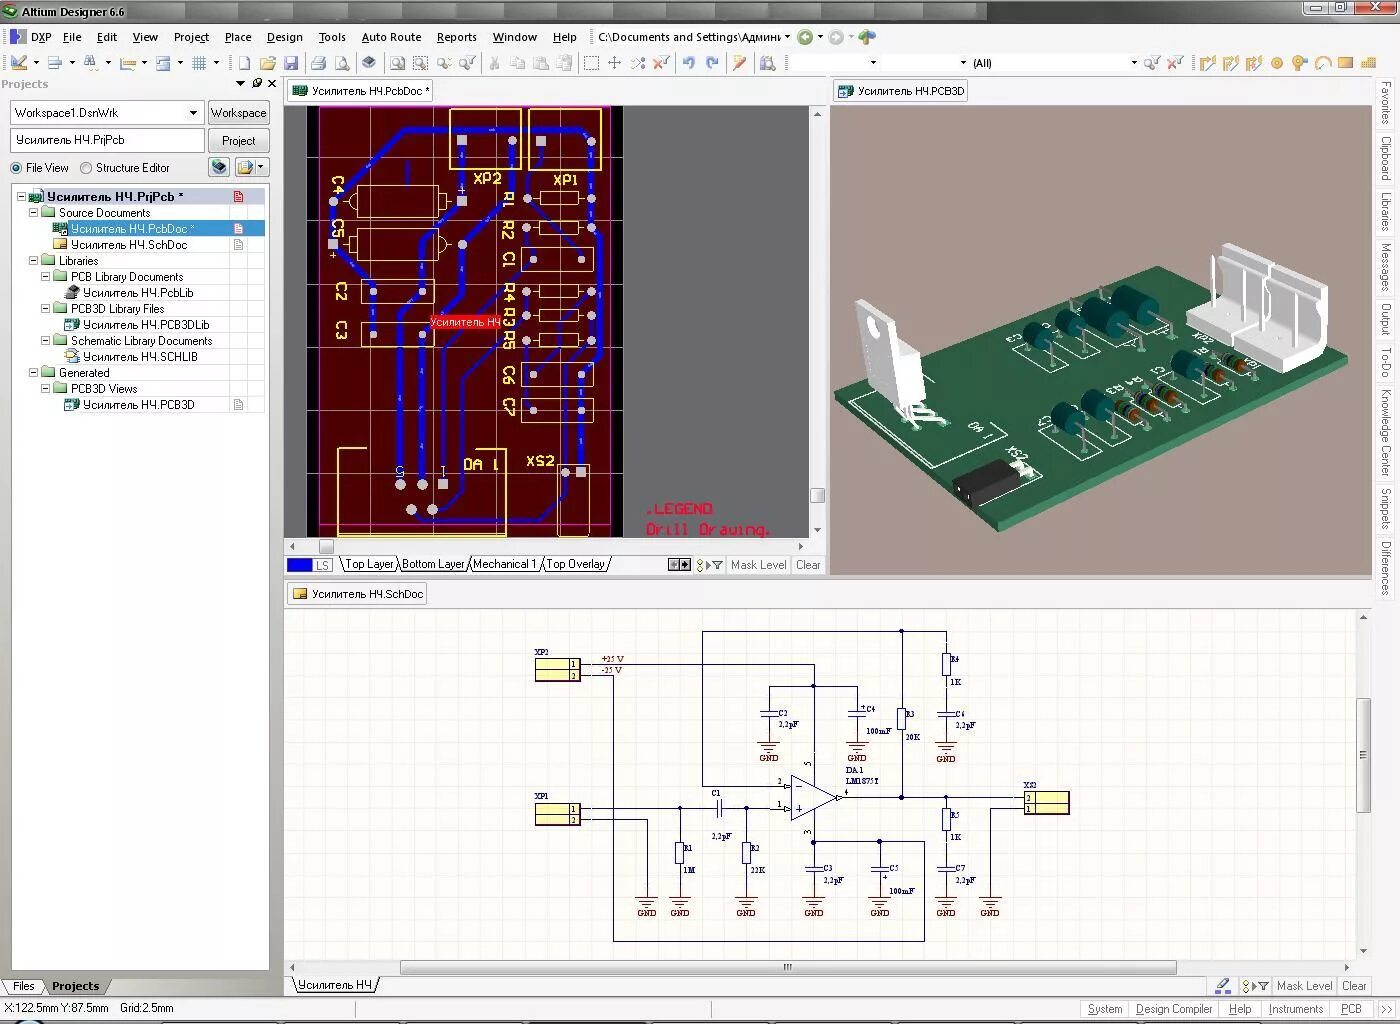Collapse the Generated folder
Screen dimensions: 1400x1024
pyautogui.click(x=33, y=373)
